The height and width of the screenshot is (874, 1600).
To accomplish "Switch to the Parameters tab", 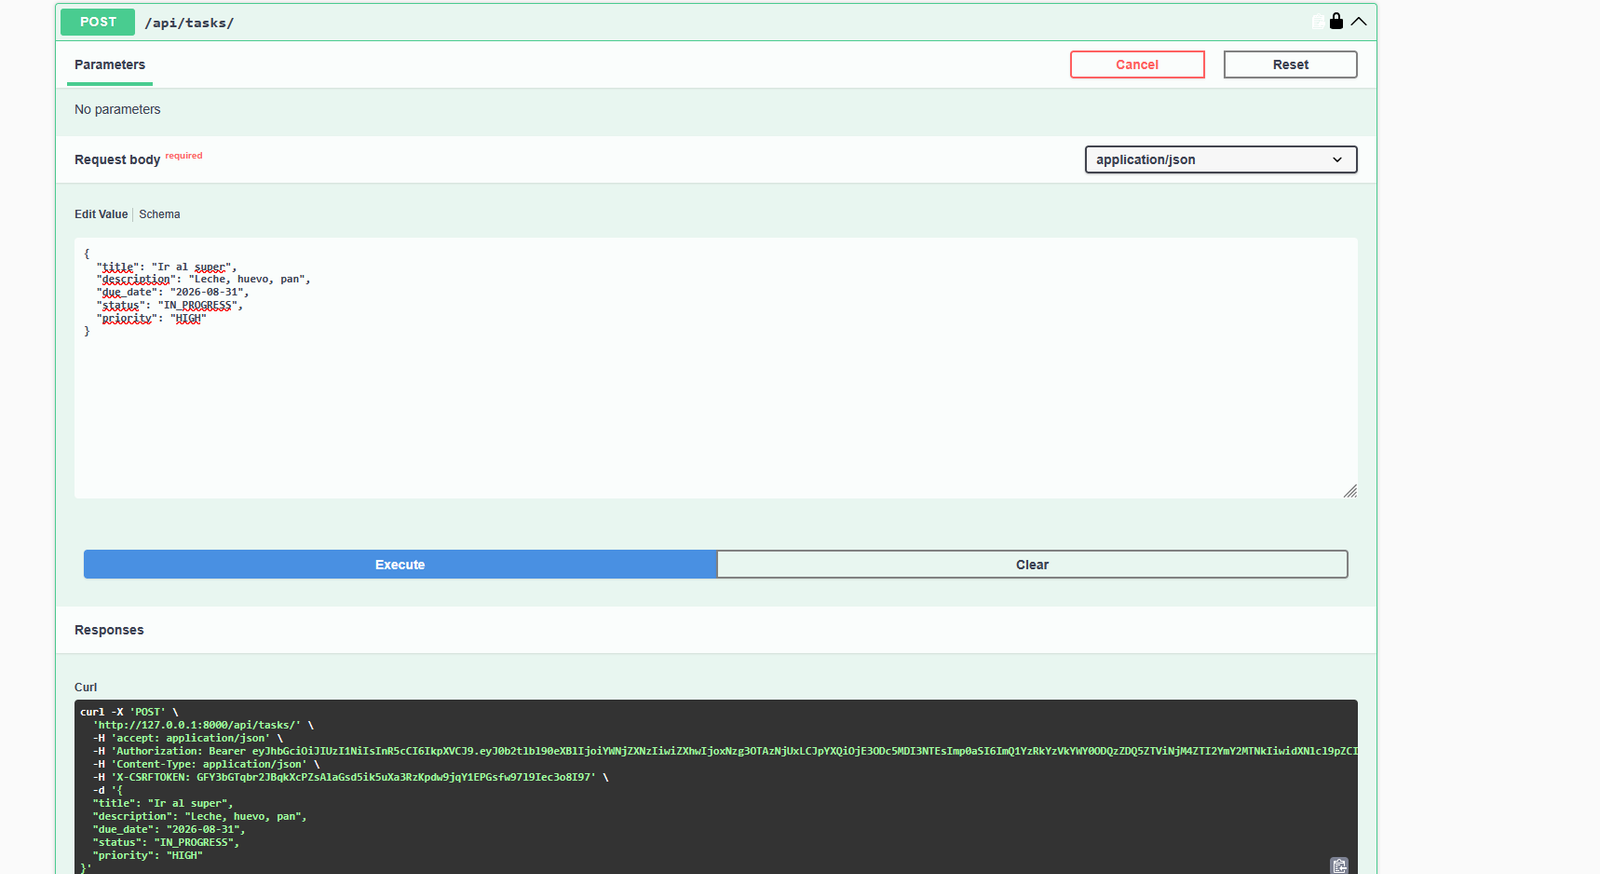I will pos(110,65).
